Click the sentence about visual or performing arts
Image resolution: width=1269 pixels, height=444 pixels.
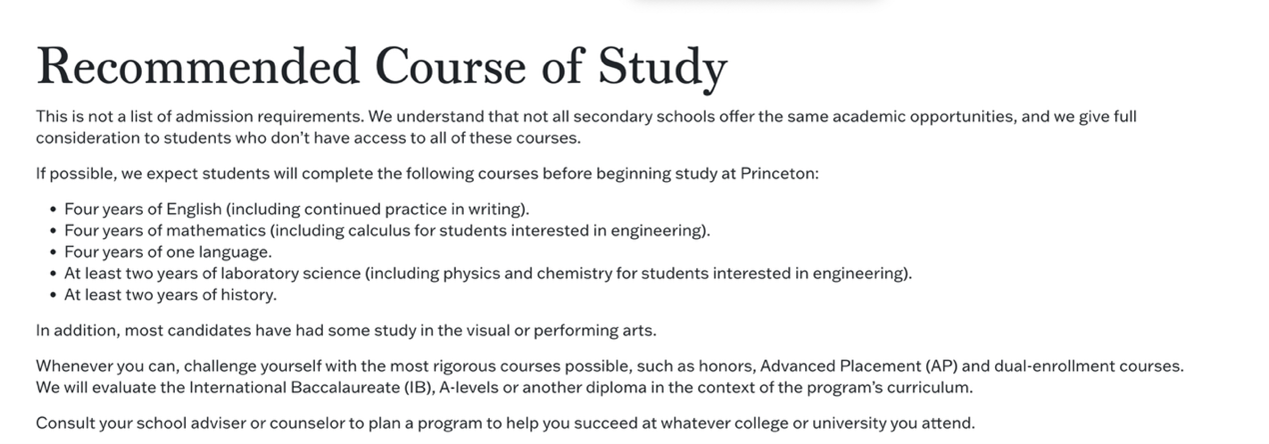[346, 330]
